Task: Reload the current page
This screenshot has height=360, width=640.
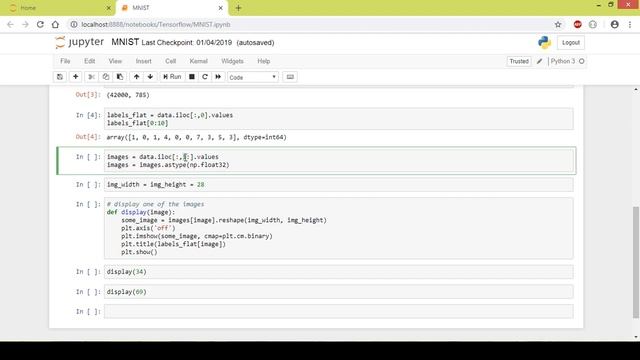Action: pos(40,24)
